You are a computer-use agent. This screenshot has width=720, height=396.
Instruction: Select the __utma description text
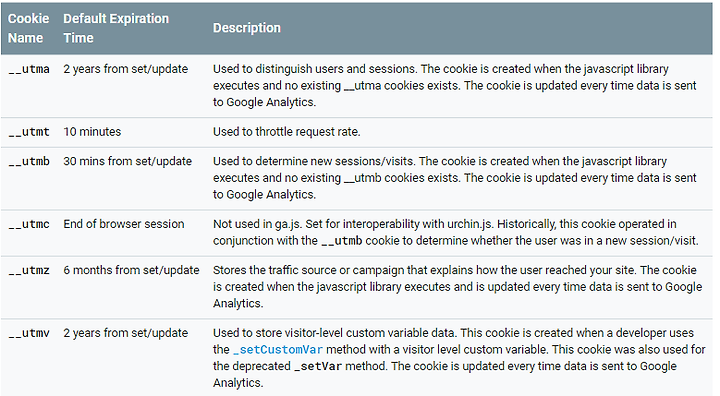pyautogui.click(x=455, y=85)
